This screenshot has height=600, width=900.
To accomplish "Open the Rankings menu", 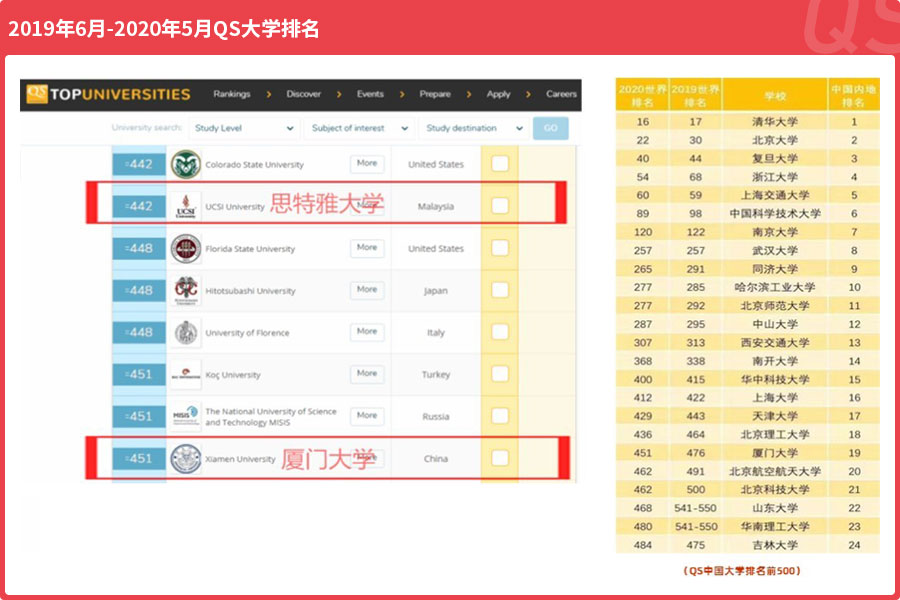I will pos(232,94).
